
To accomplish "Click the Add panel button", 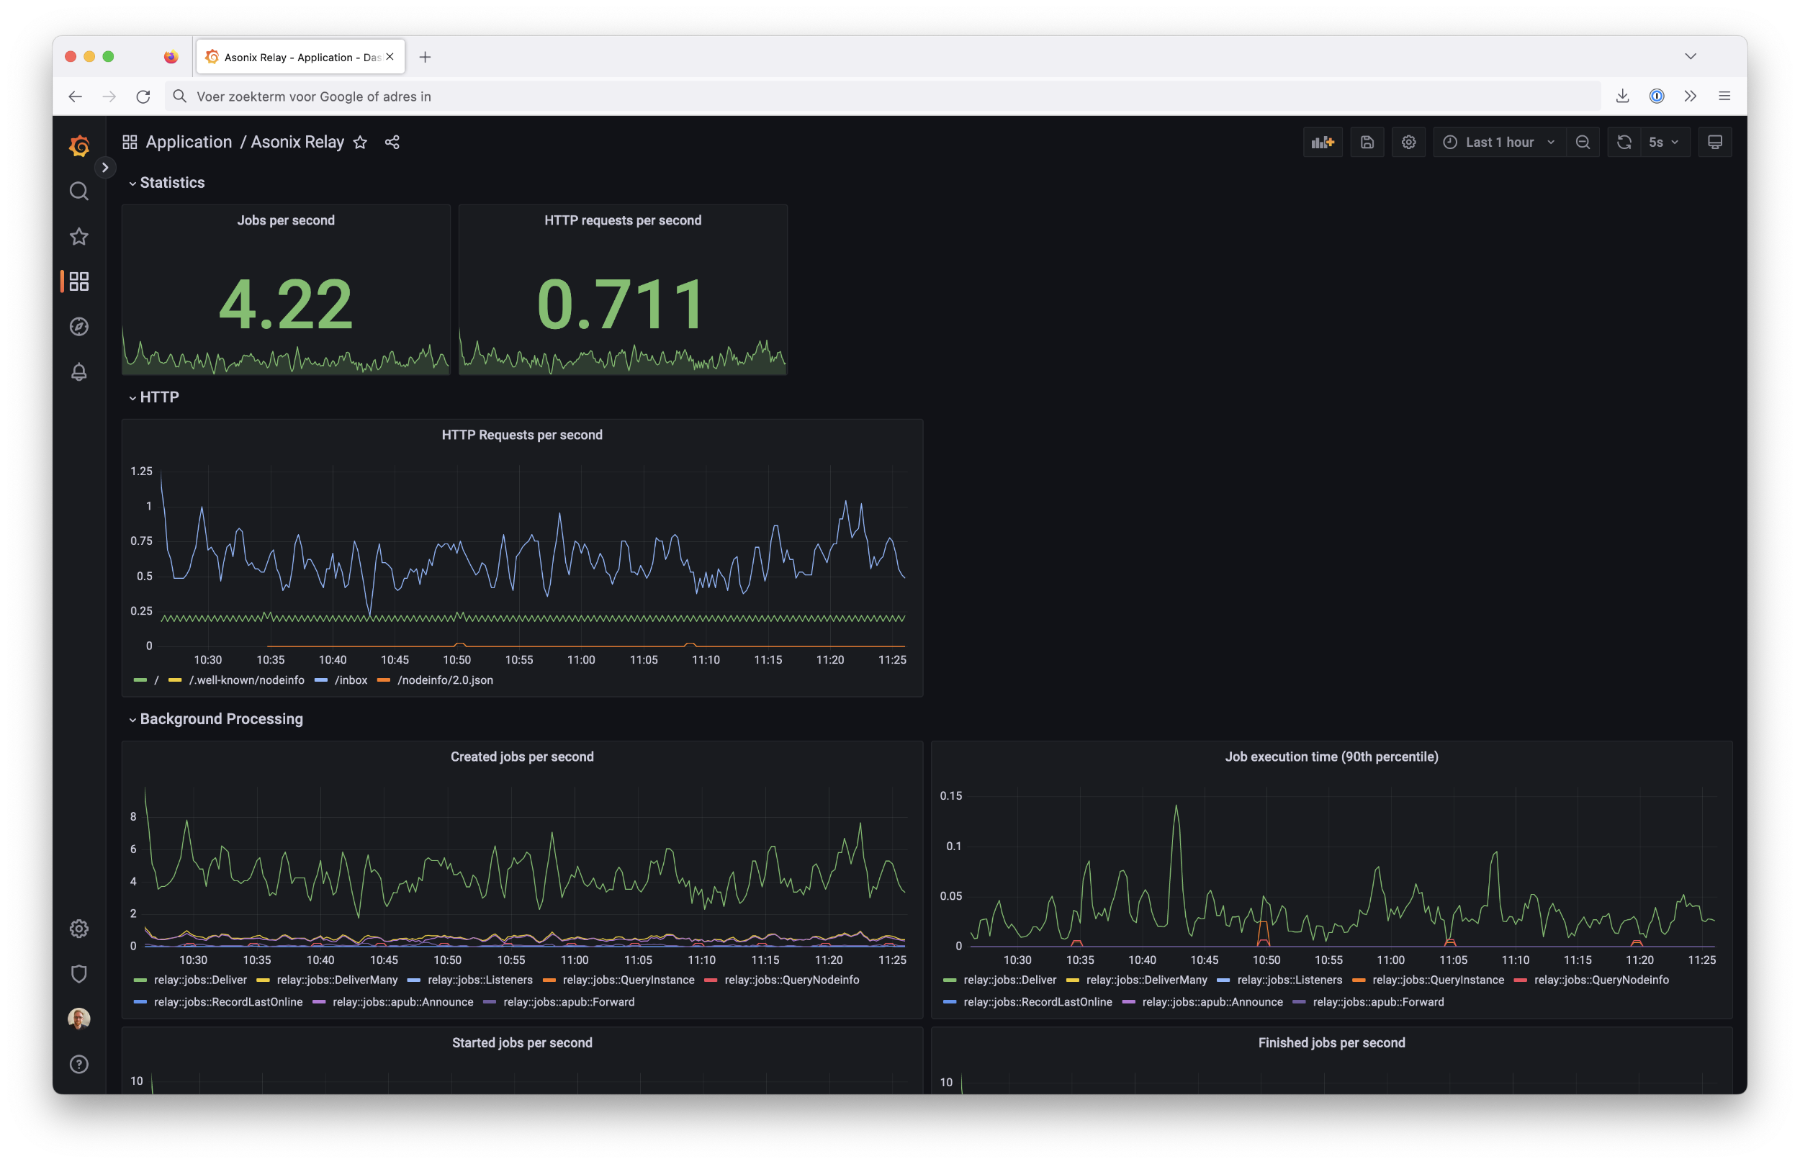I will pyautogui.click(x=1323, y=142).
